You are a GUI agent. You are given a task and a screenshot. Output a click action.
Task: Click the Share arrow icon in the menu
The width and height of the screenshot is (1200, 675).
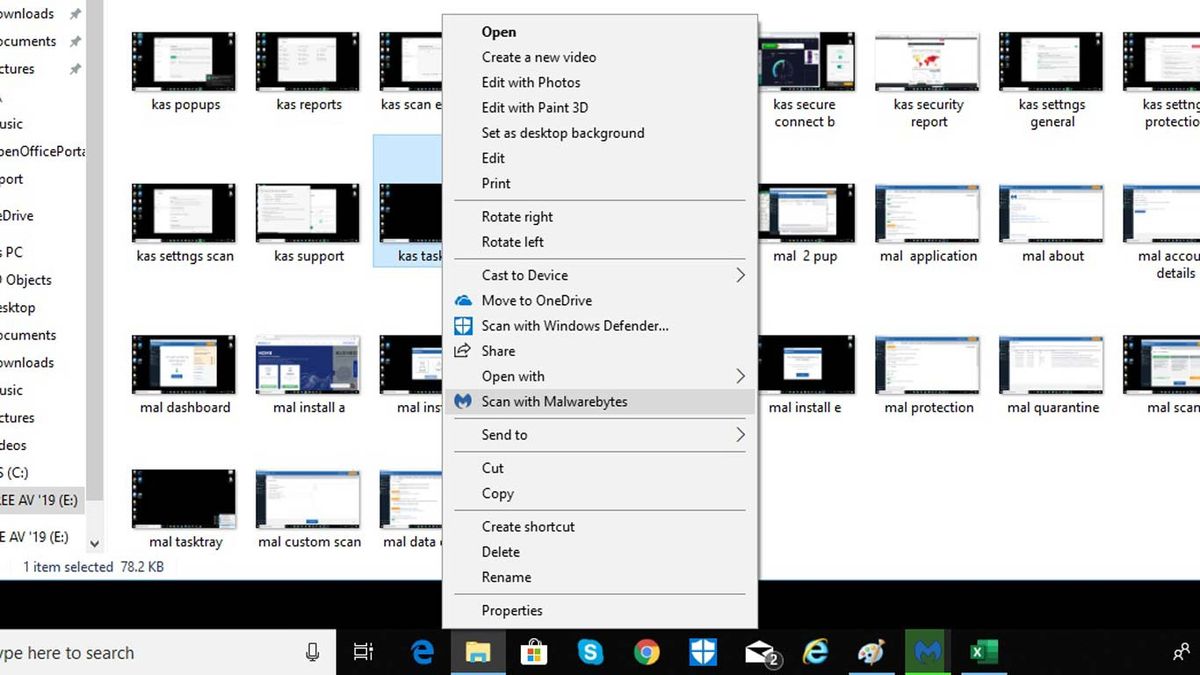point(462,351)
